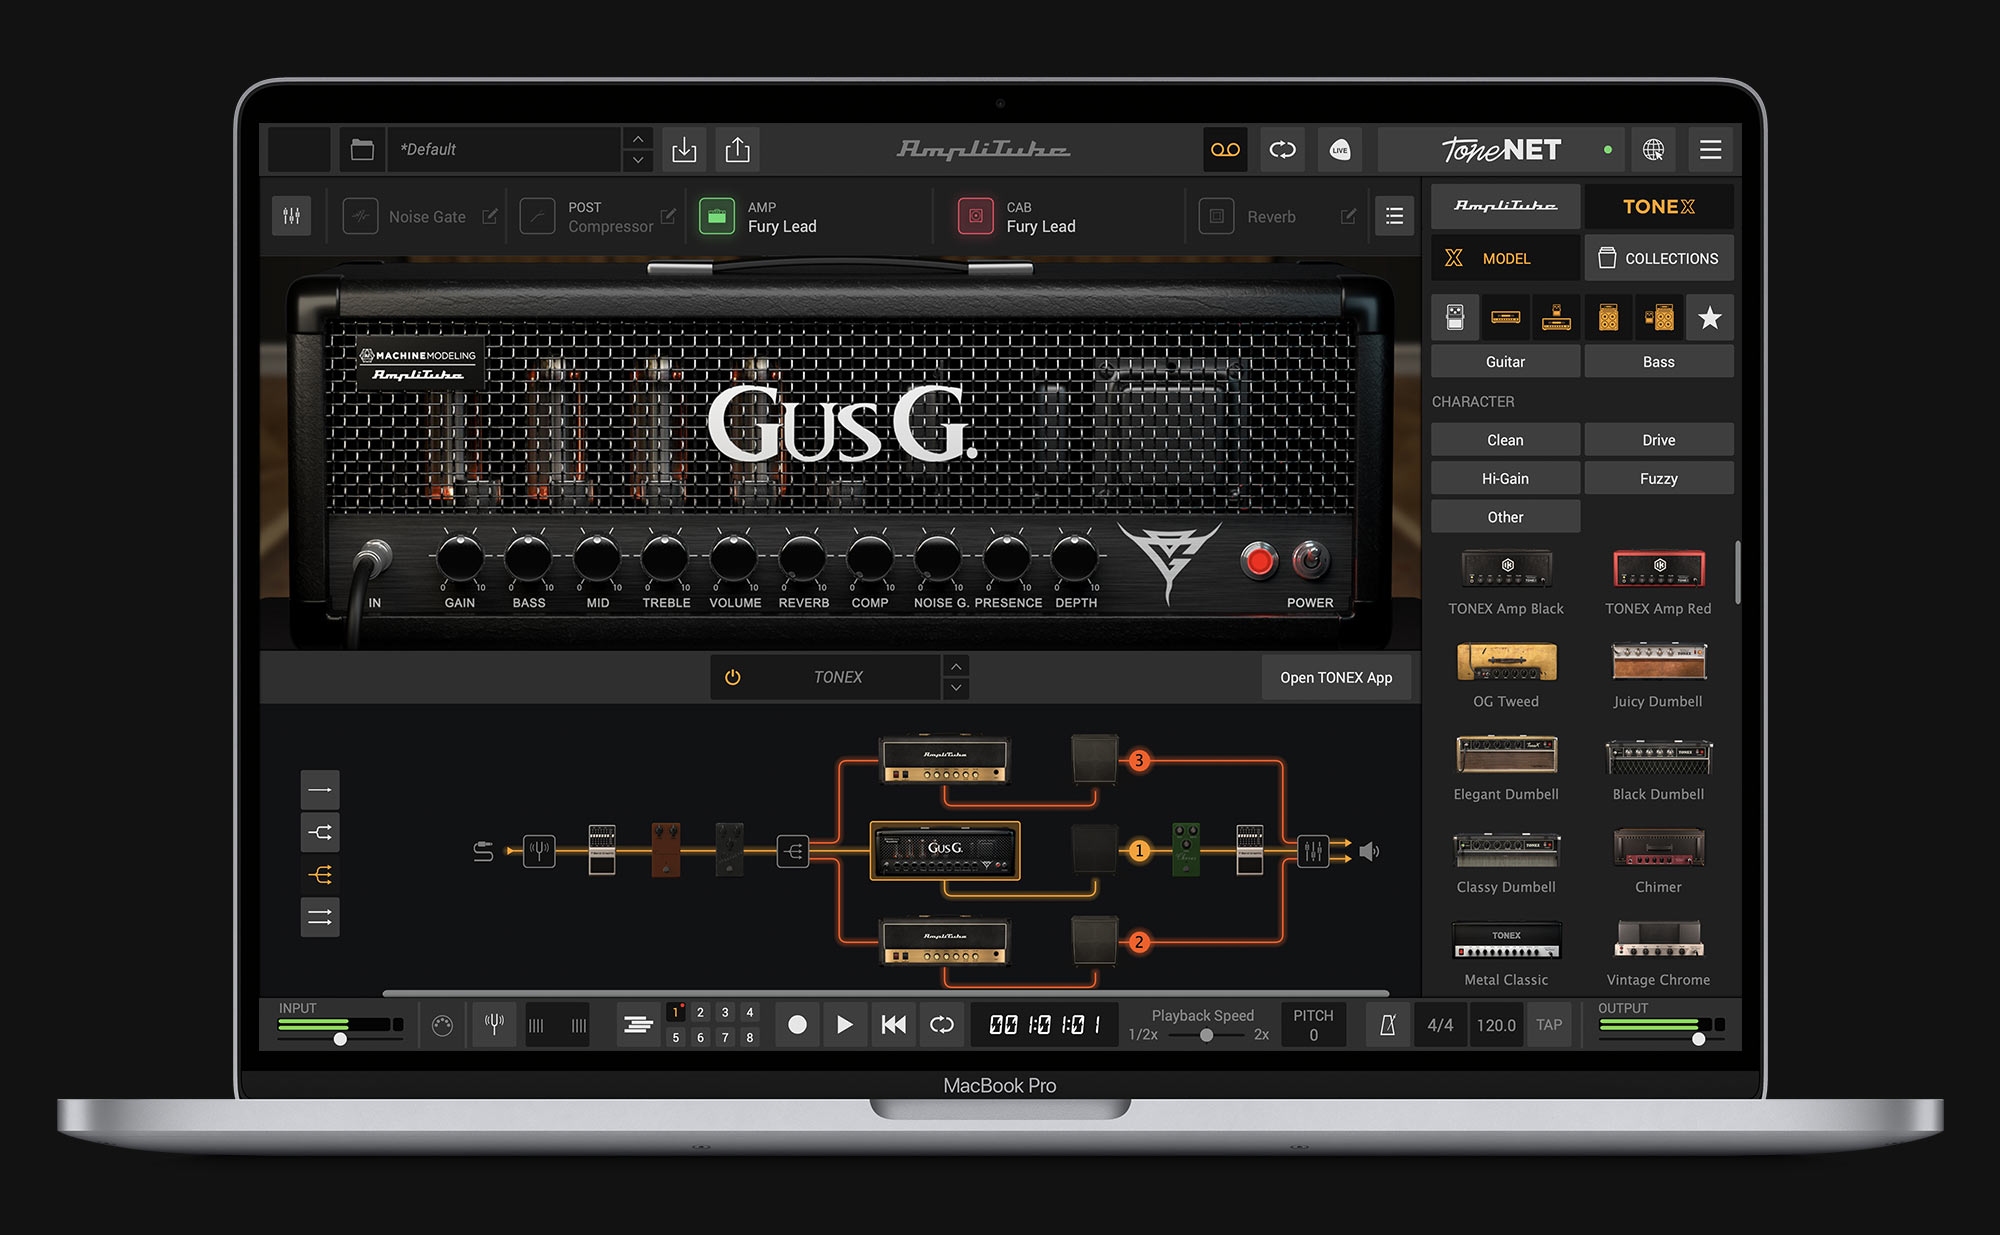Screen dimensions: 2000x1235
Task: Toggle the Noise Gate pedal on
Action: point(360,216)
